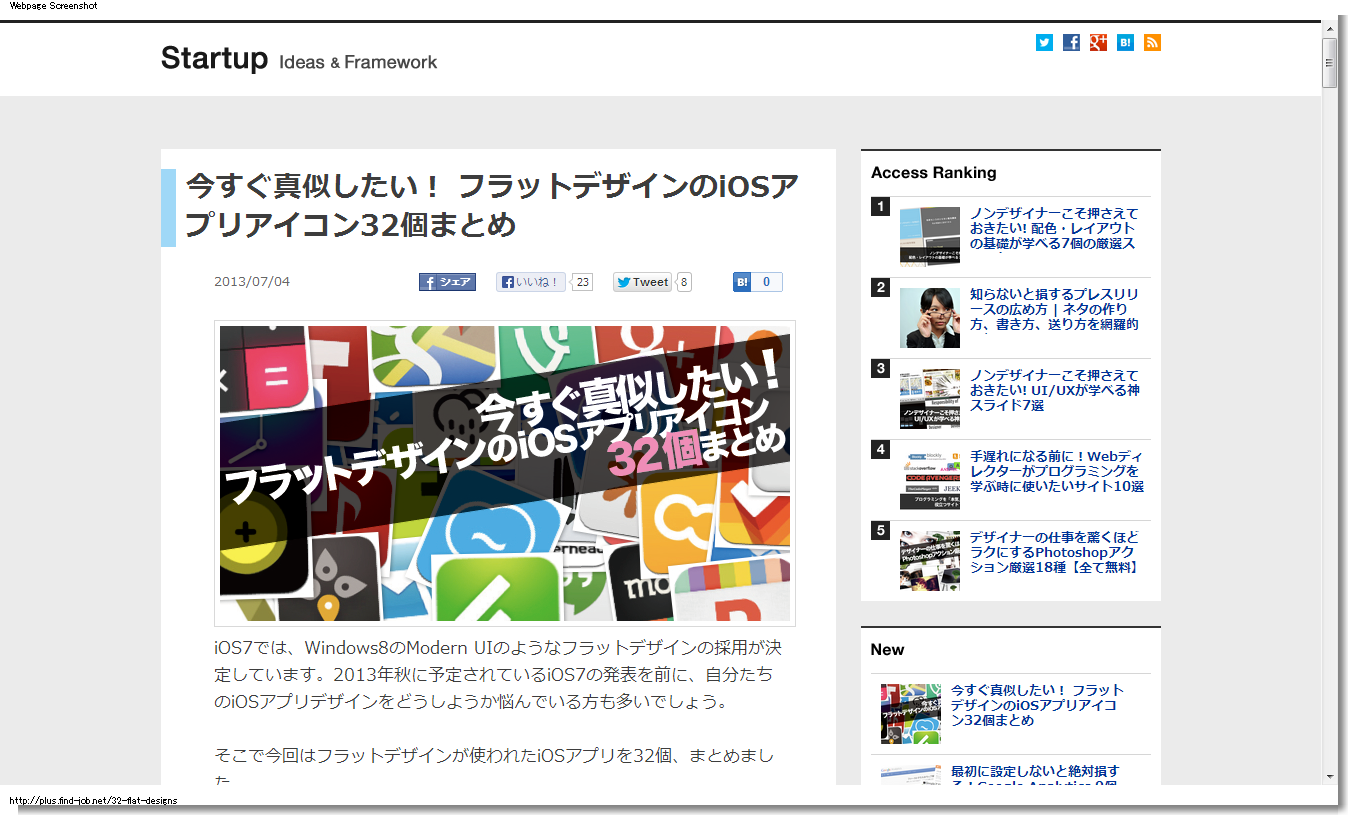Click the Access Ranking heading

pyautogui.click(x=933, y=173)
